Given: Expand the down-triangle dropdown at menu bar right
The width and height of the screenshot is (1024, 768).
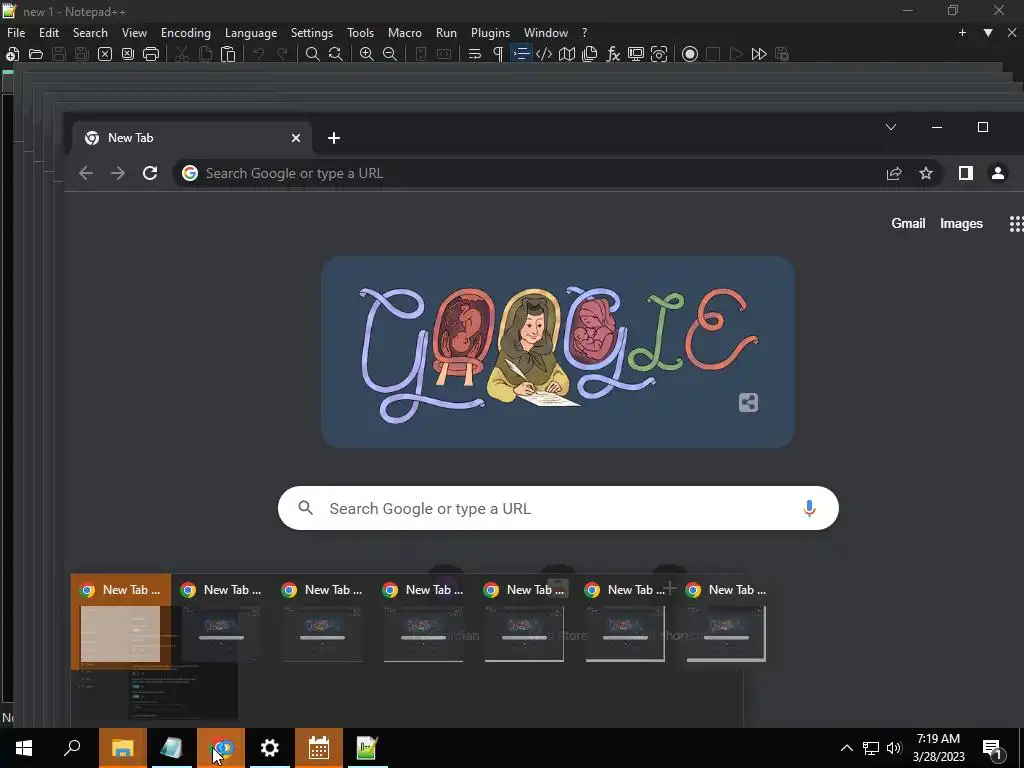Looking at the screenshot, I should [988, 33].
